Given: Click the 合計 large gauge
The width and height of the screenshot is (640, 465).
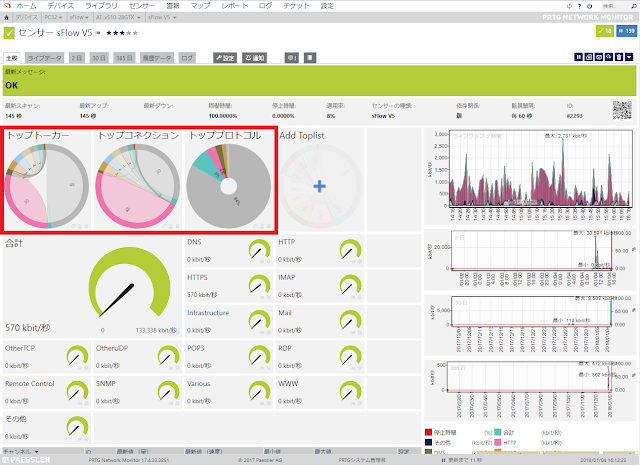Looking at the screenshot, I should tap(129, 282).
